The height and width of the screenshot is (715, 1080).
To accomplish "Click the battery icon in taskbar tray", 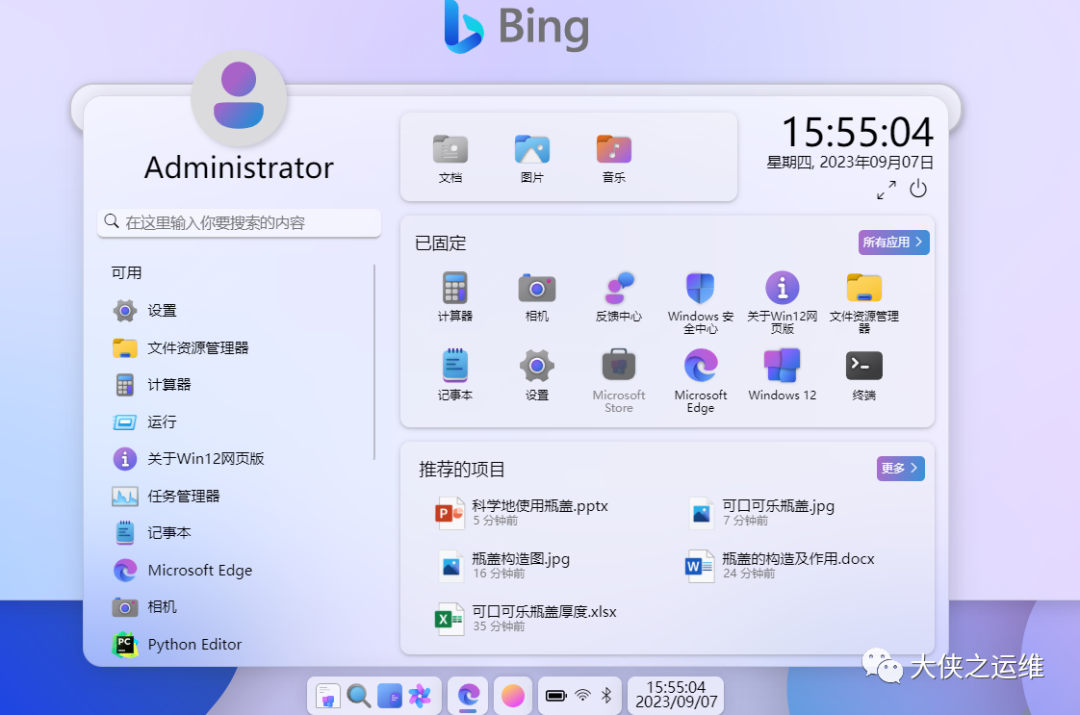I will tap(556, 696).
